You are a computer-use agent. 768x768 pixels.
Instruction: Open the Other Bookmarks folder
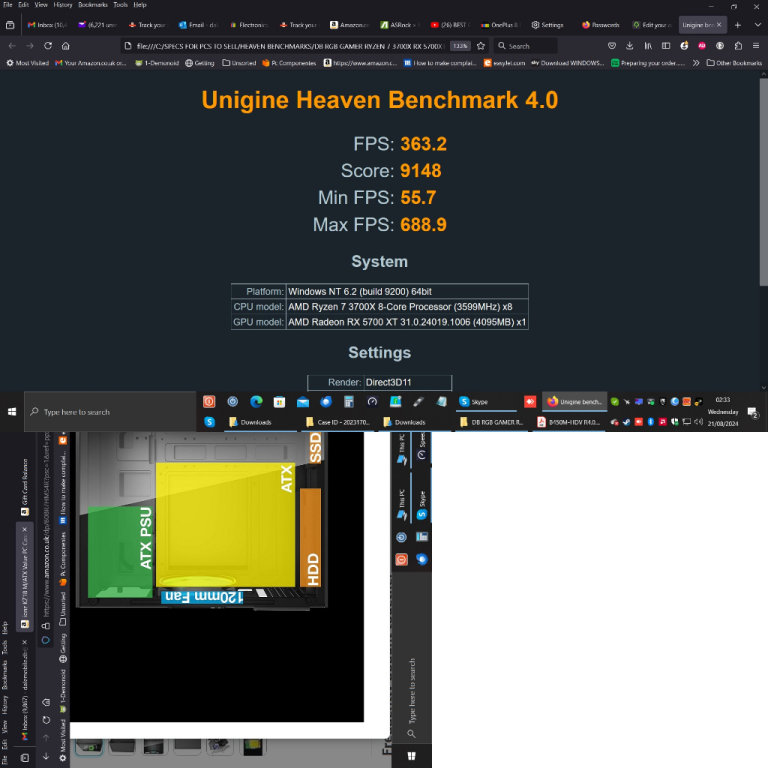click(x=734, y=63)
